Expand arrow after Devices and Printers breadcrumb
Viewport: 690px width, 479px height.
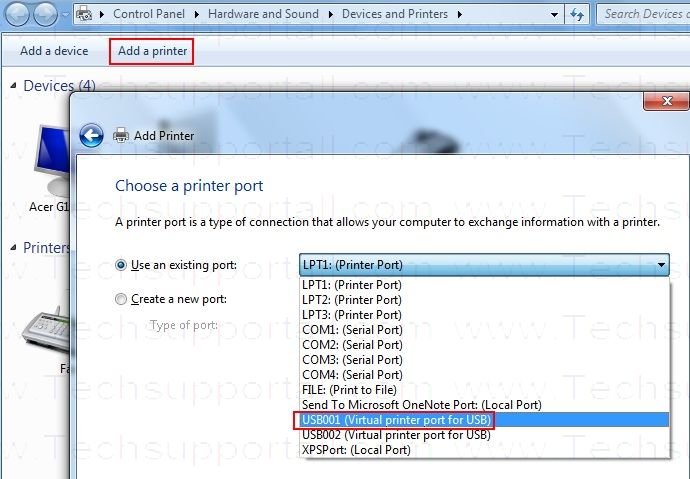coord(459,15)
